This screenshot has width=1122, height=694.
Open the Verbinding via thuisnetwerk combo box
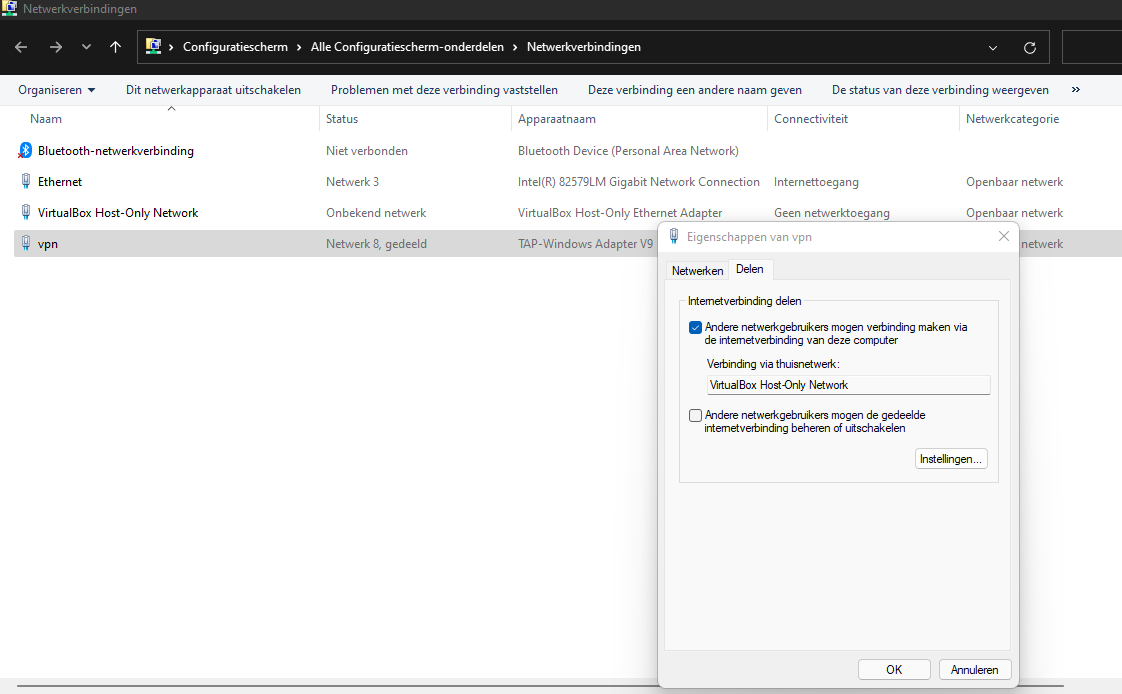pos(849,385)
